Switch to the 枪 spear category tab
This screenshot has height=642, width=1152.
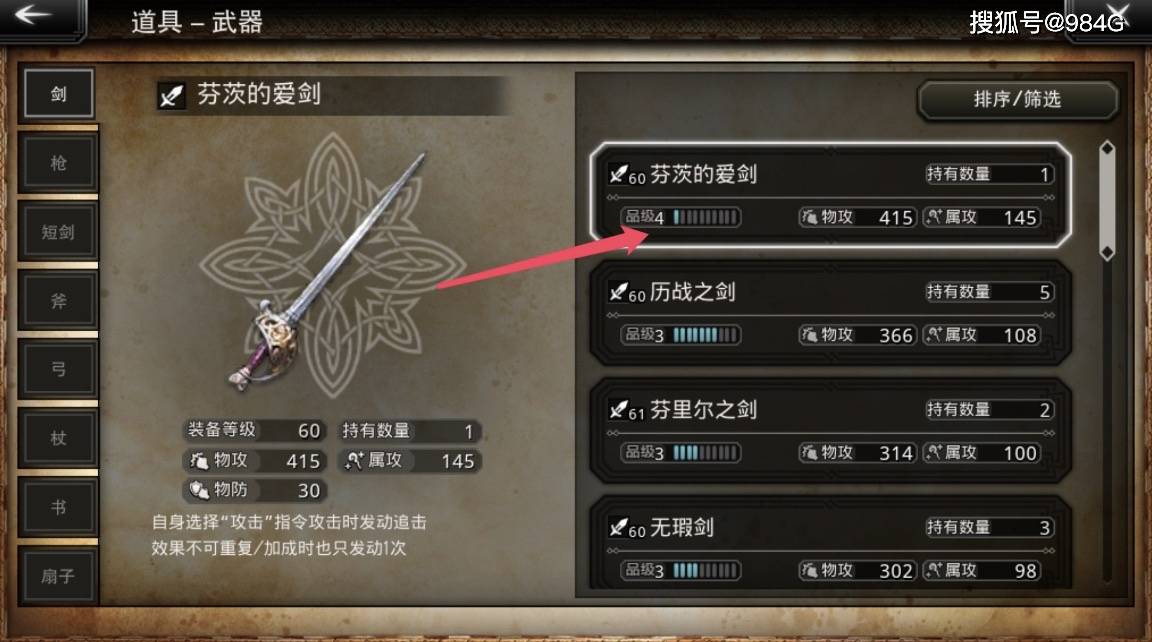click(x=59, y=162)
